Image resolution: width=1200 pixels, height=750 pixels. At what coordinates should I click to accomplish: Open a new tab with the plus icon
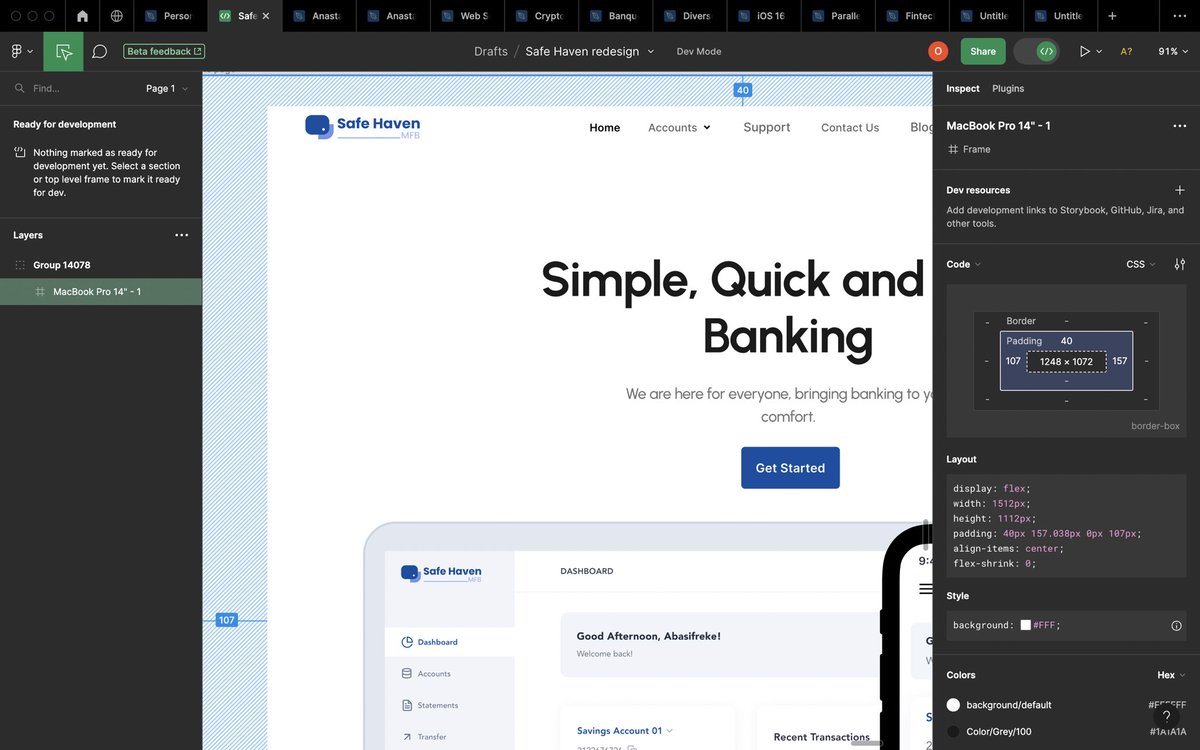click(x=1112, y=16)
